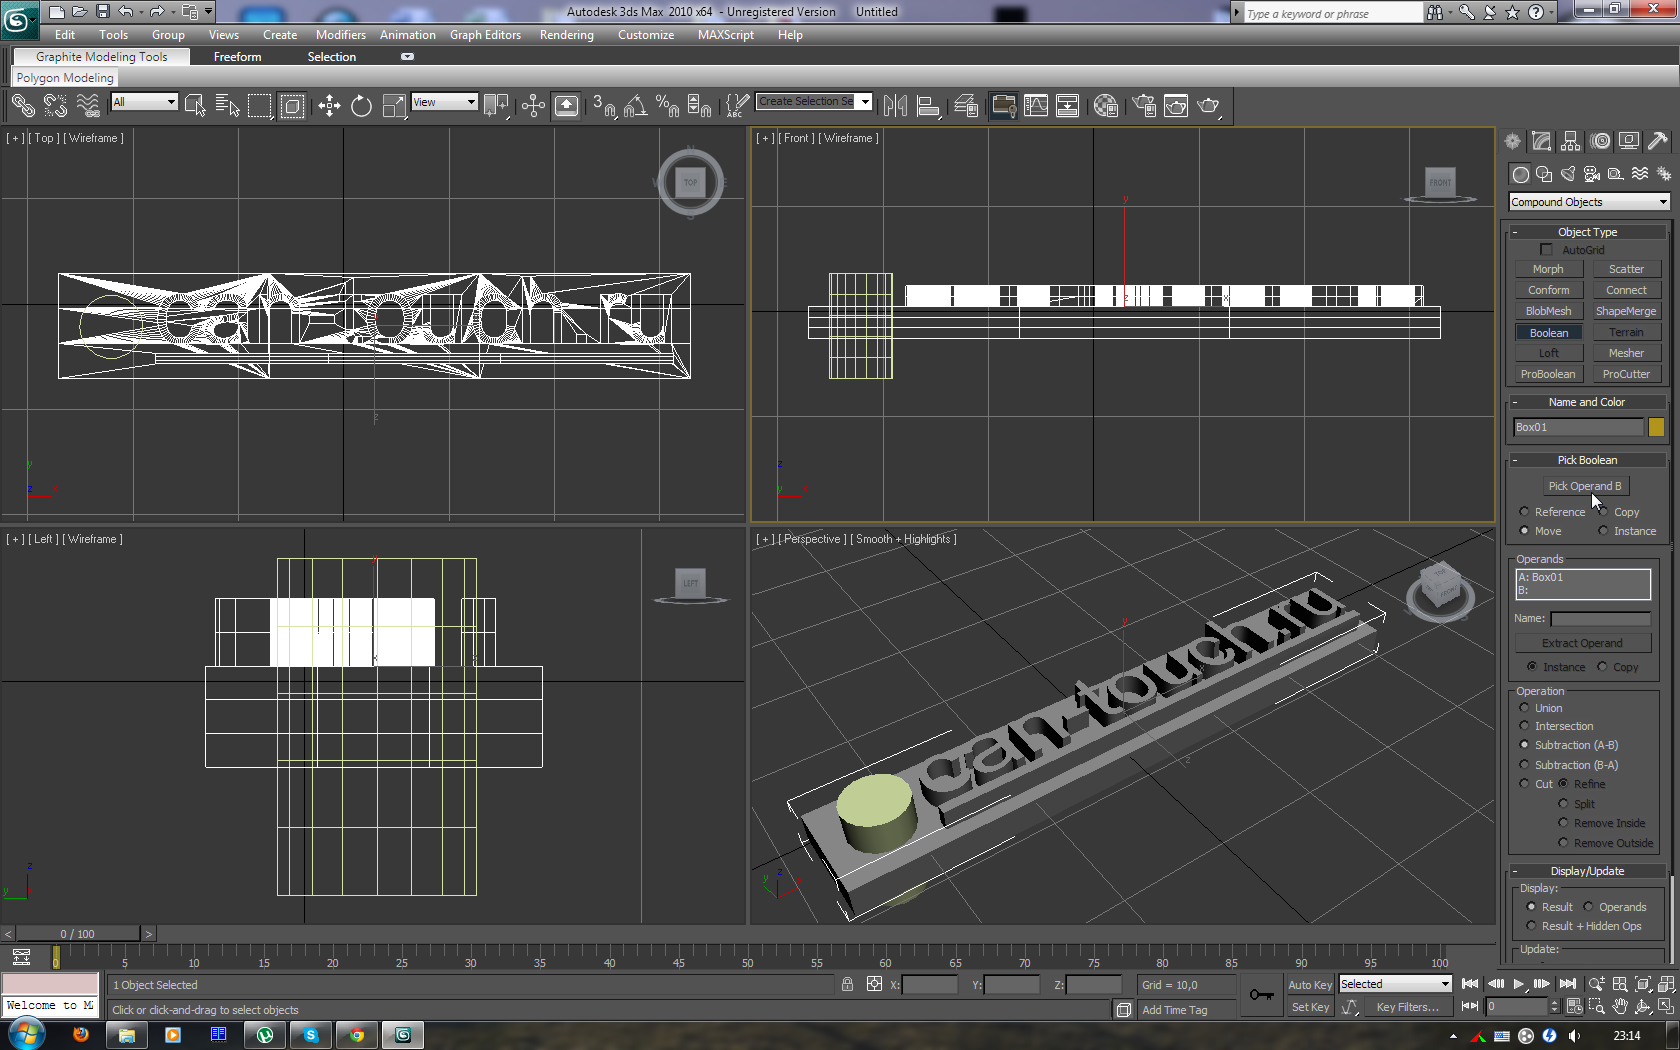
Task: Open the Material Editor icon
Action: (1105, 106)
